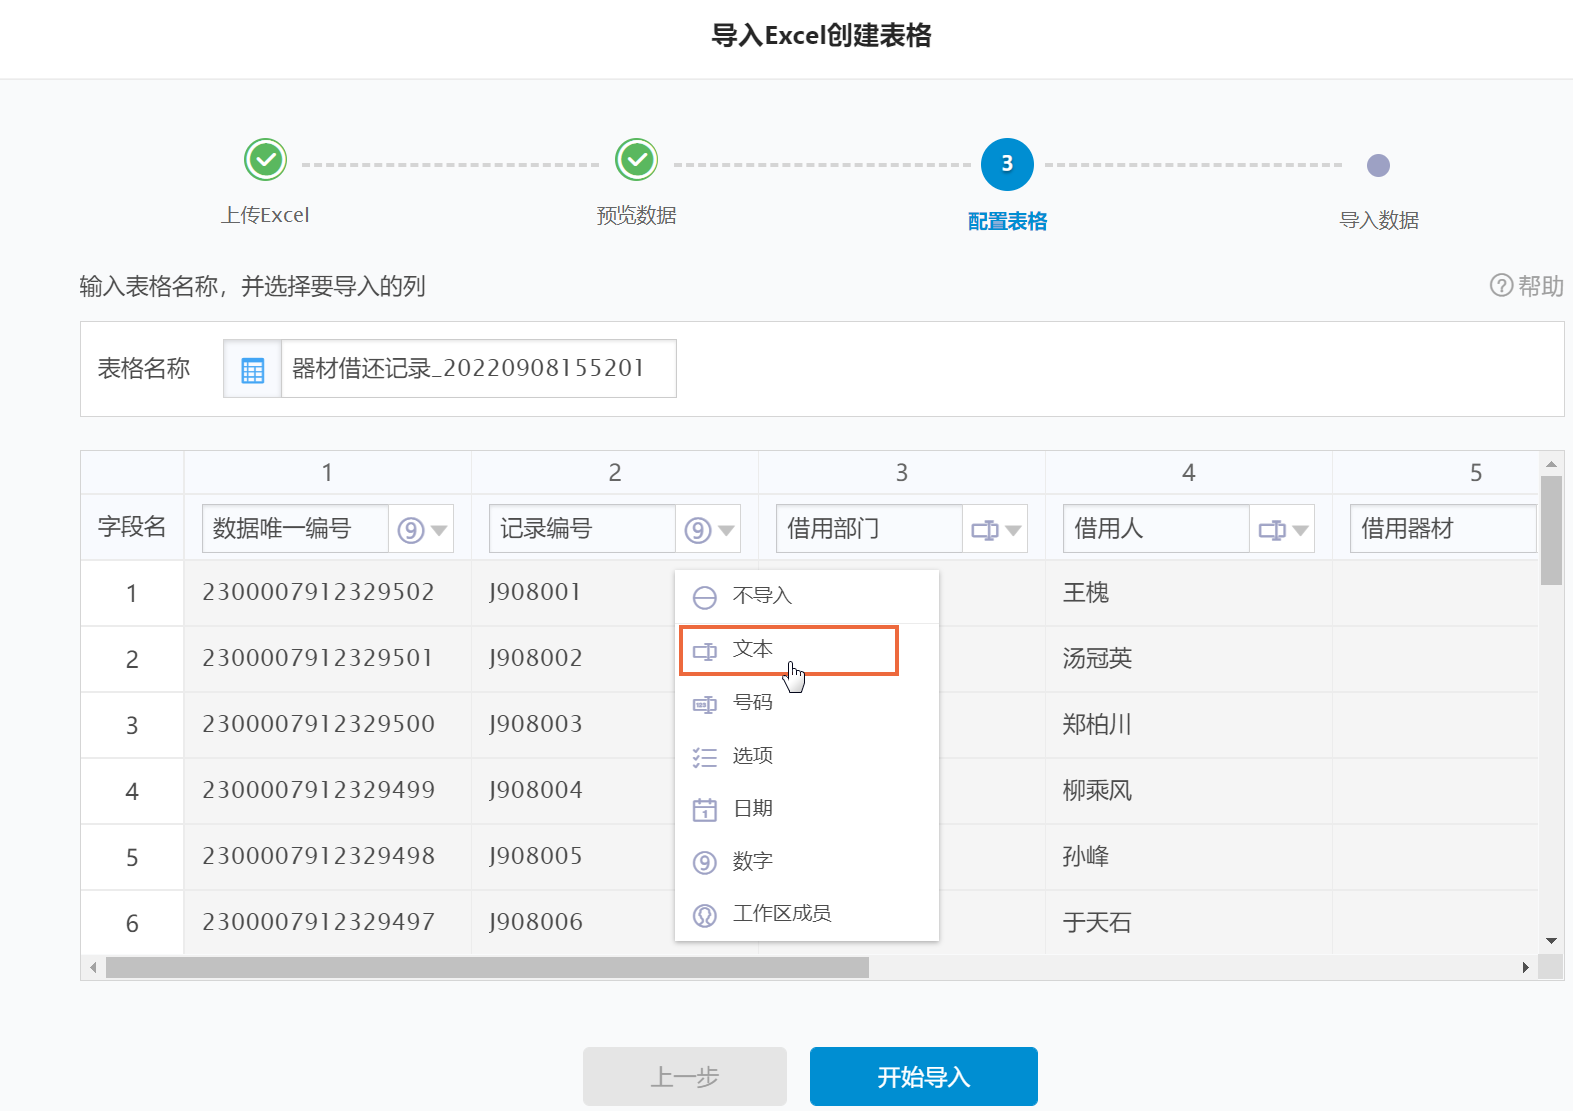Screen dimensions: 1573x1111
Task: Click the table icon beside table name
Action: (x=253, y=370)
